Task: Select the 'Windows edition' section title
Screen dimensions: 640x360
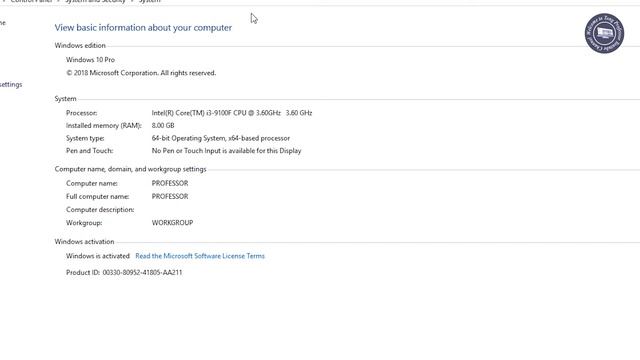Action: (x=80, y=45)
